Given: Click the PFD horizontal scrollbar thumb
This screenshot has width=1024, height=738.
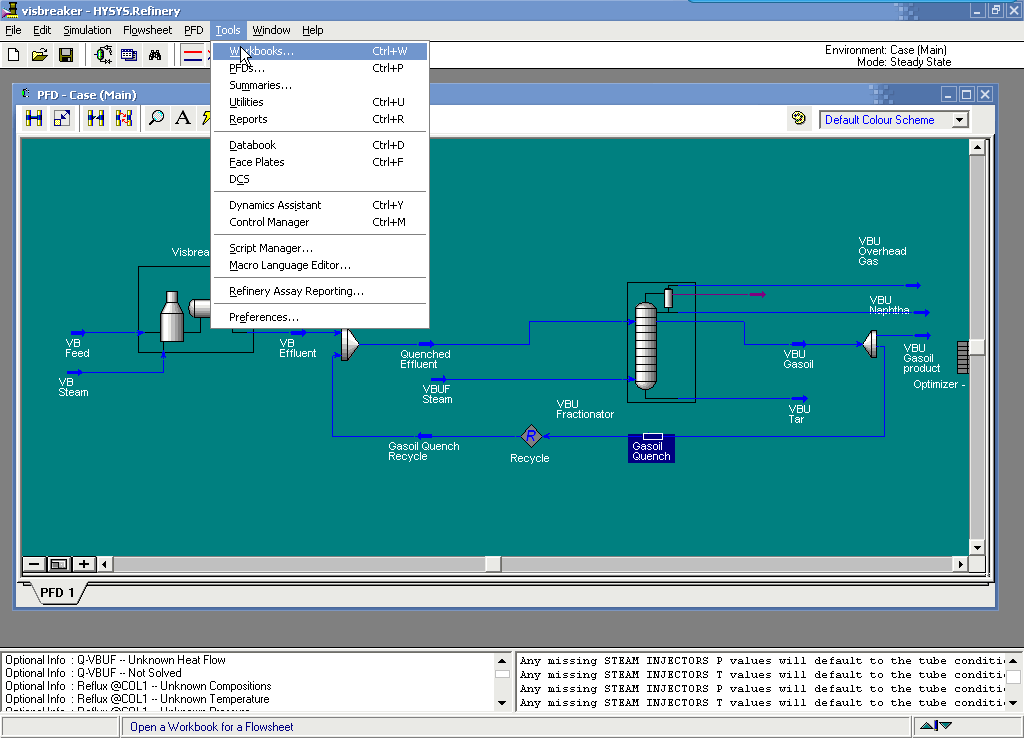Looking at the screenshot, I should (493, 564).
